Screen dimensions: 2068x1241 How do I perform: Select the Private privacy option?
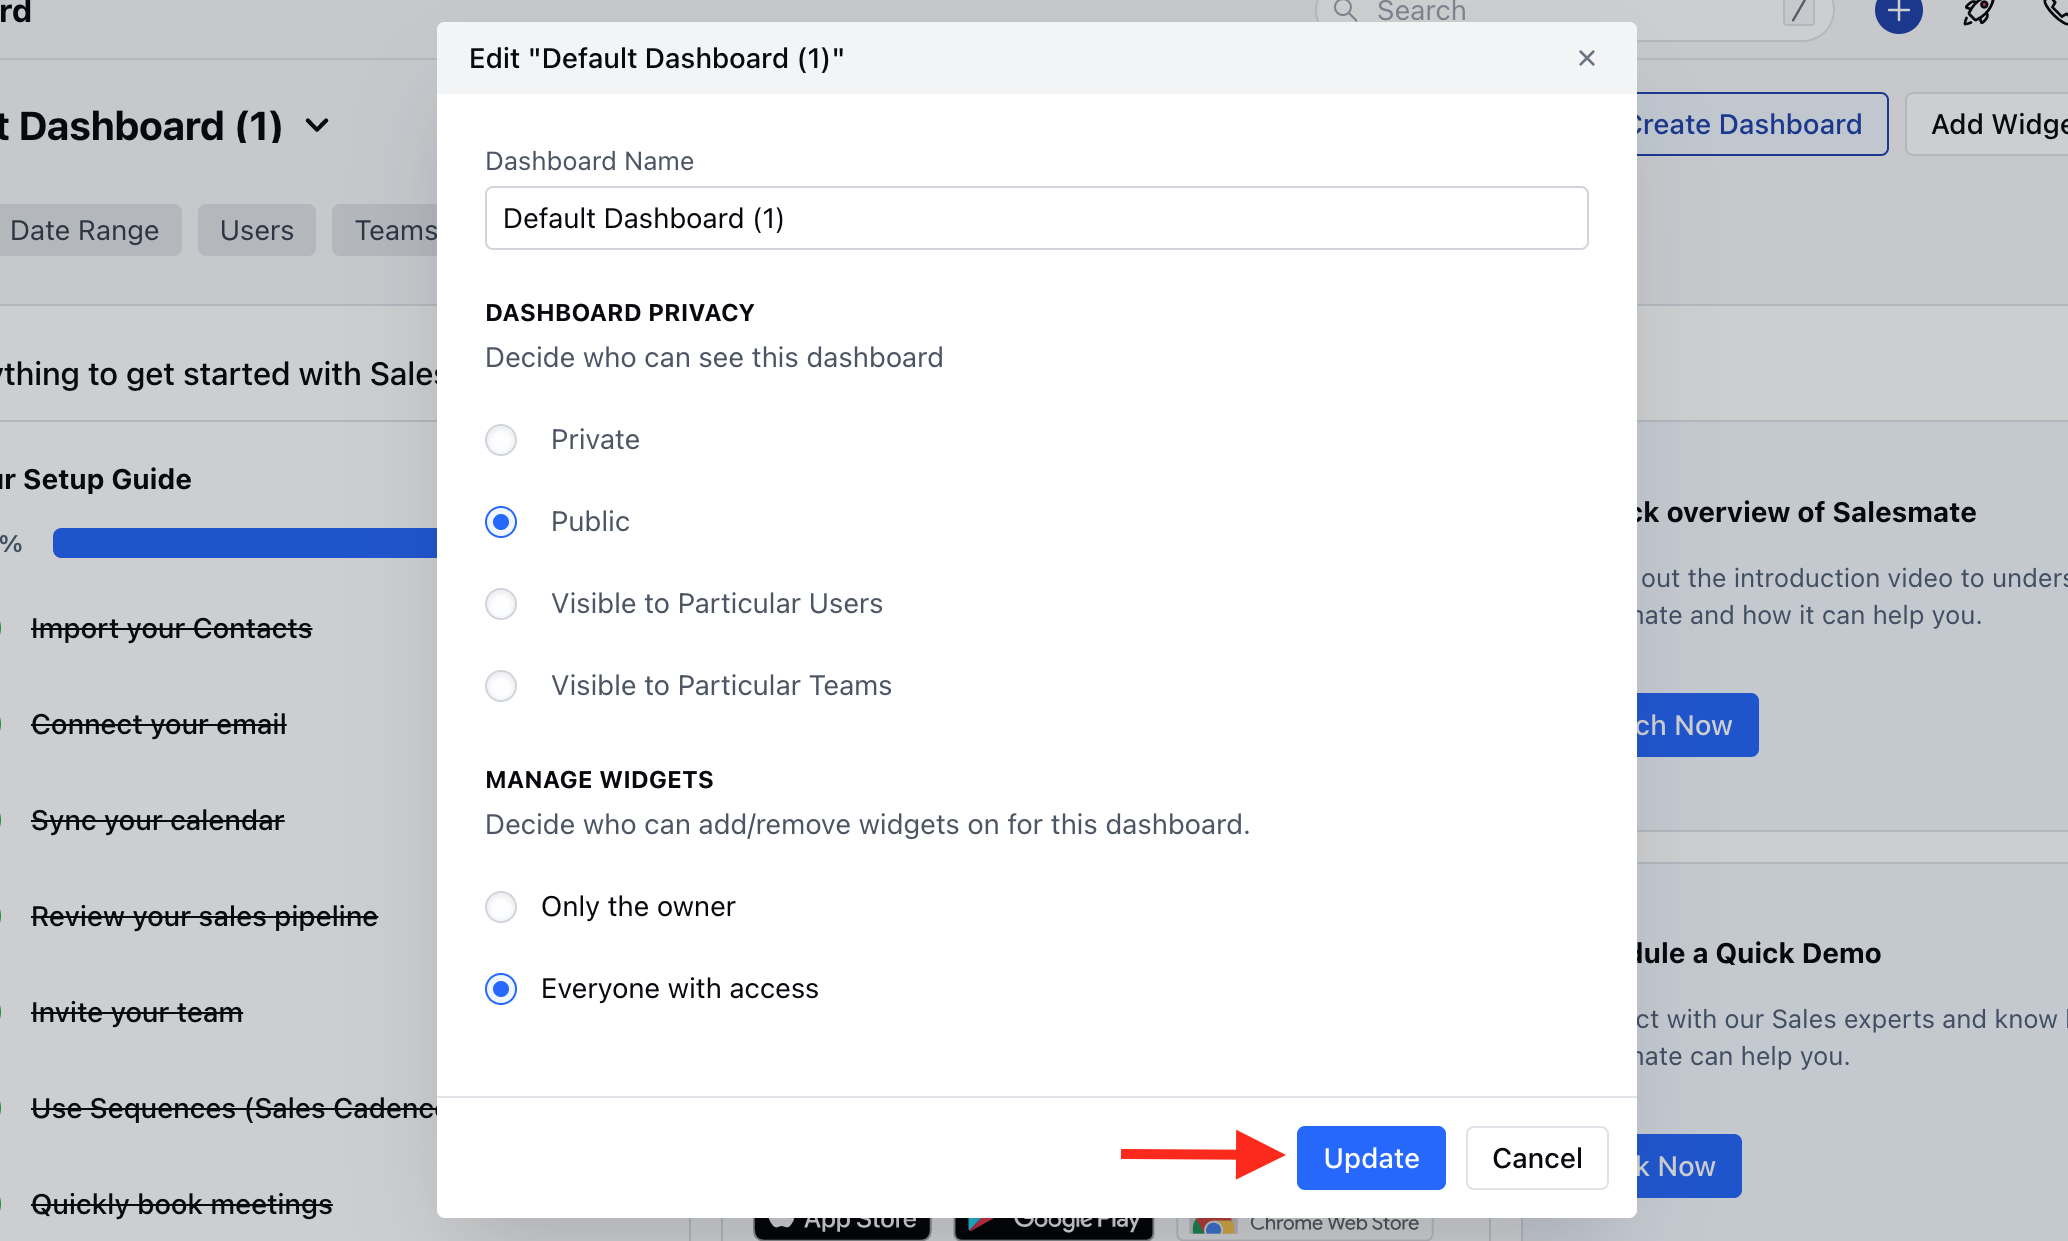(501, 439)
